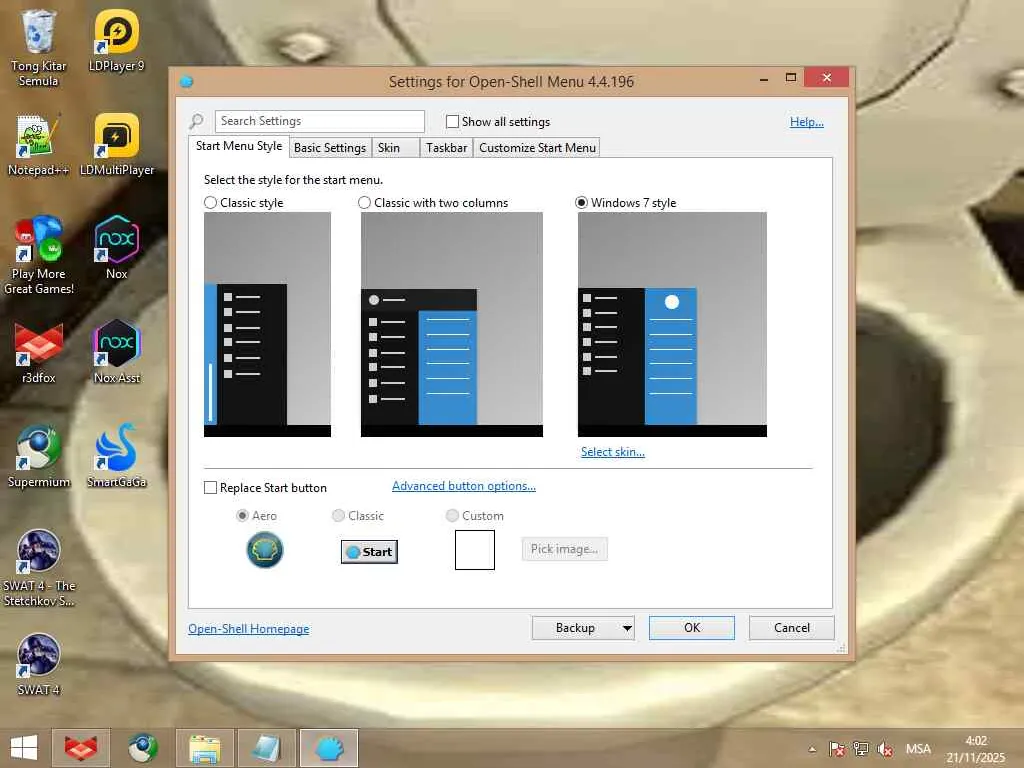Screen dimensions: 1024x768
Task: Select SWAT 4 - The Stetchkov Syndicate shortcut
Action: pyautogui.click(x=38, y=568)
